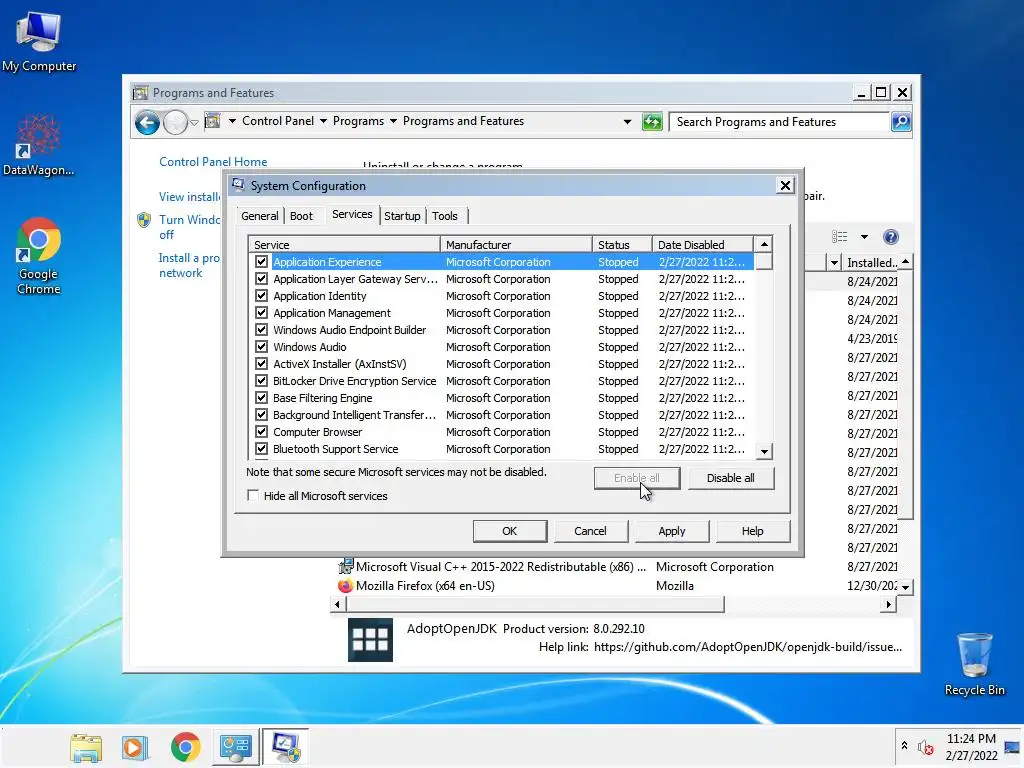Open the DataWagon desktop shortcut
Viewport: 1024px width, 768px height.
39,145
